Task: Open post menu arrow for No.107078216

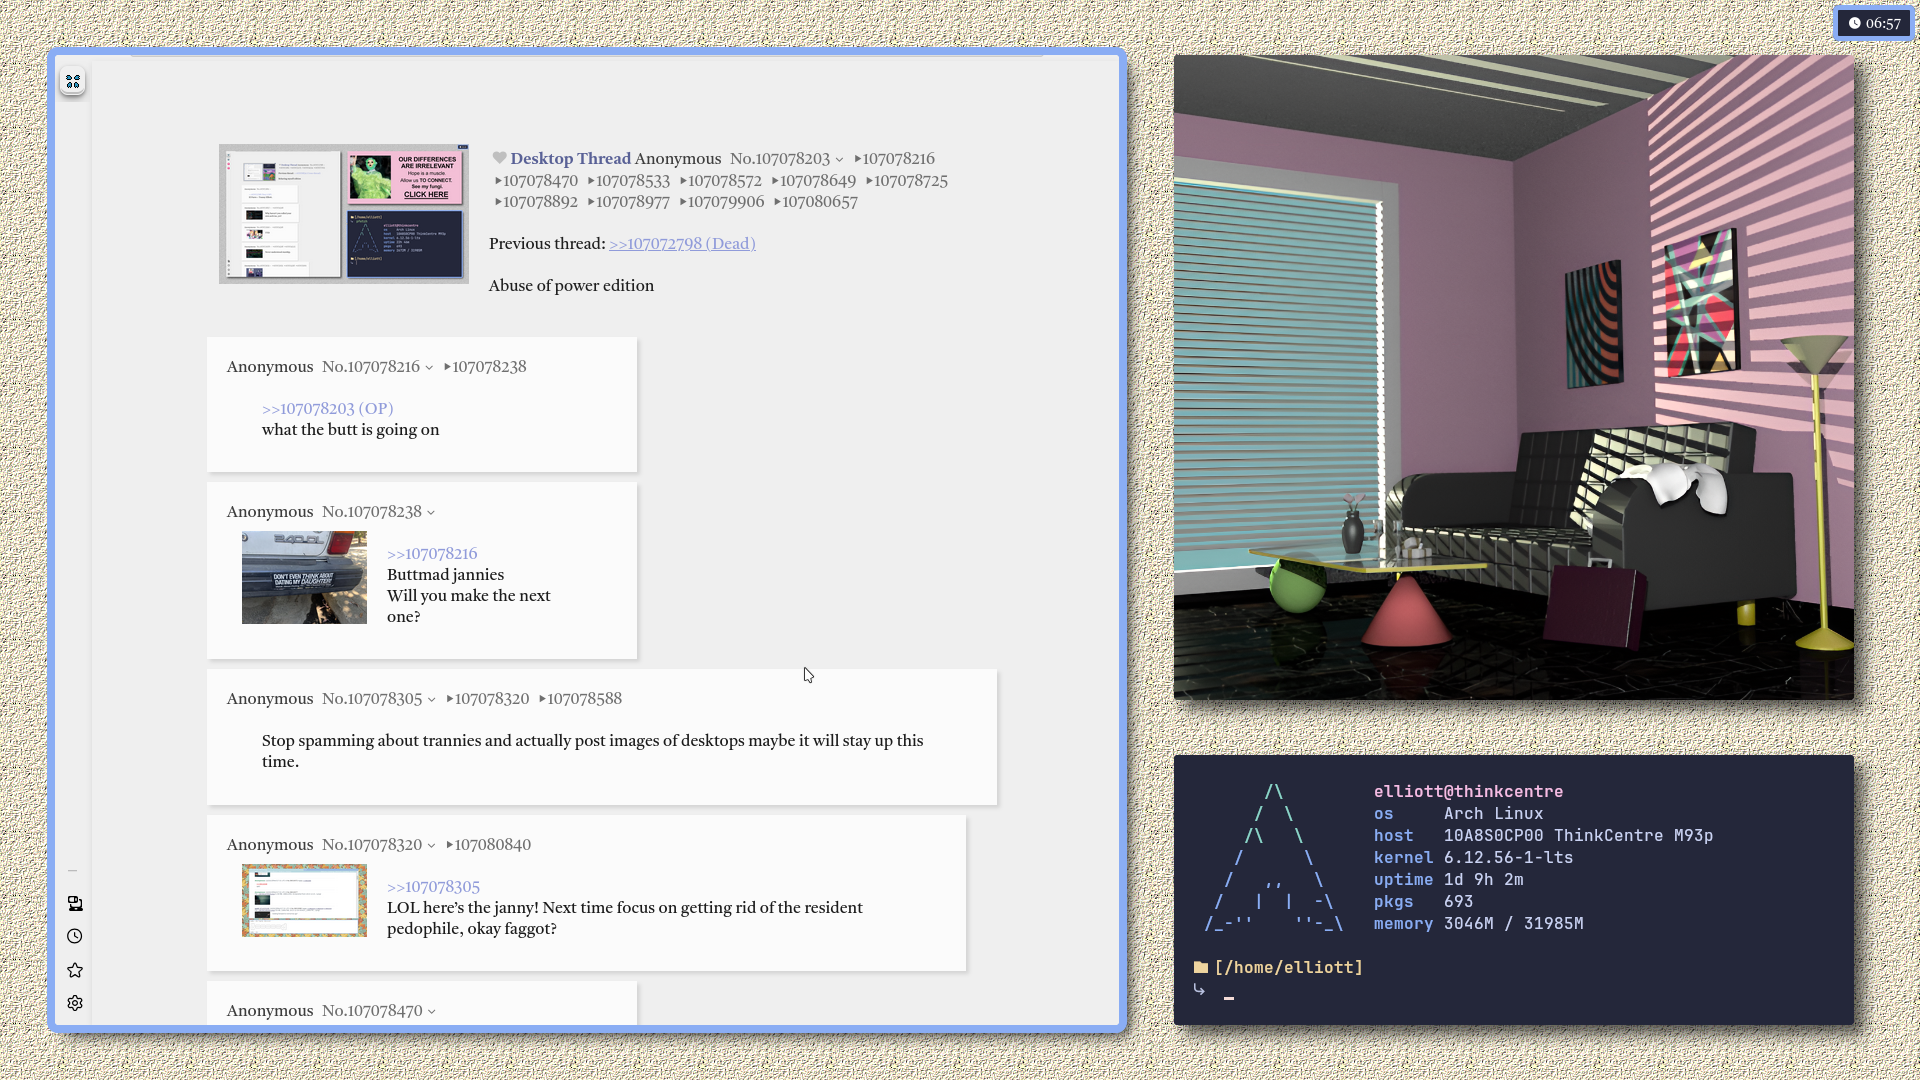Action: 430,368
